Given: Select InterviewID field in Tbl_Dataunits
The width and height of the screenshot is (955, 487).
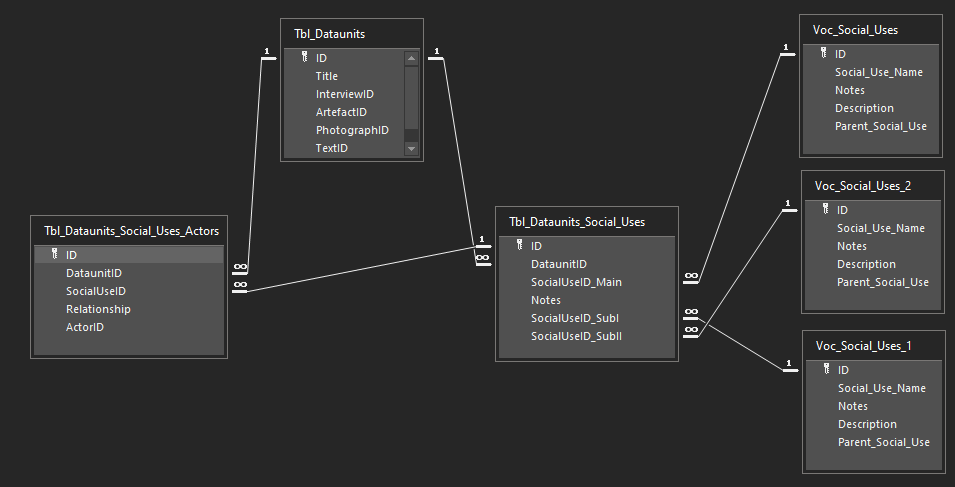Looking at the screenshot, I should pos(344,94).
